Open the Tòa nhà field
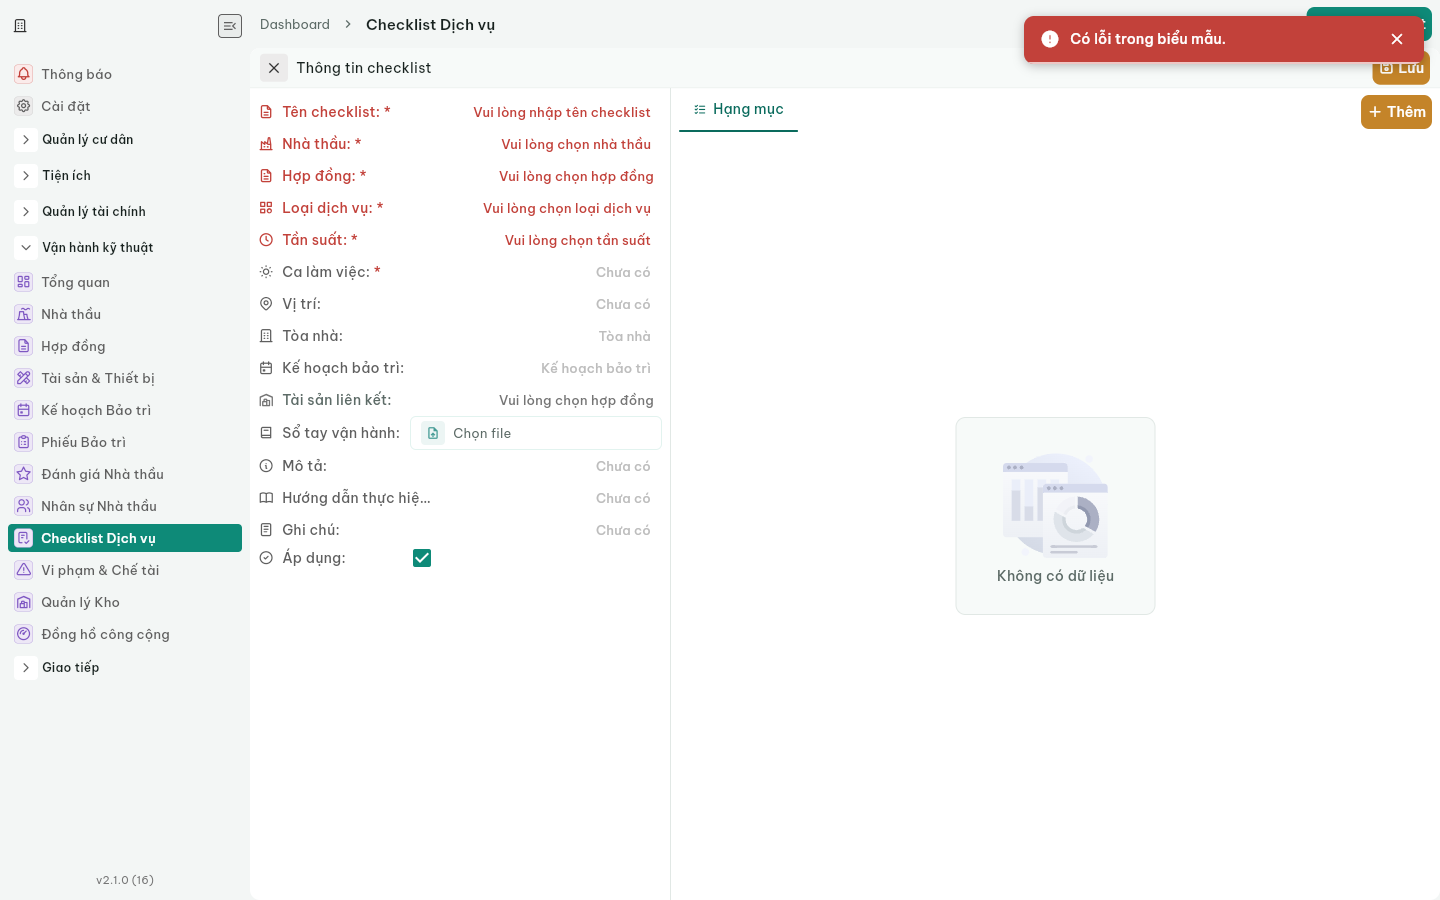The width and height of the screenshot is (1440, 900). tap(536, 336)
